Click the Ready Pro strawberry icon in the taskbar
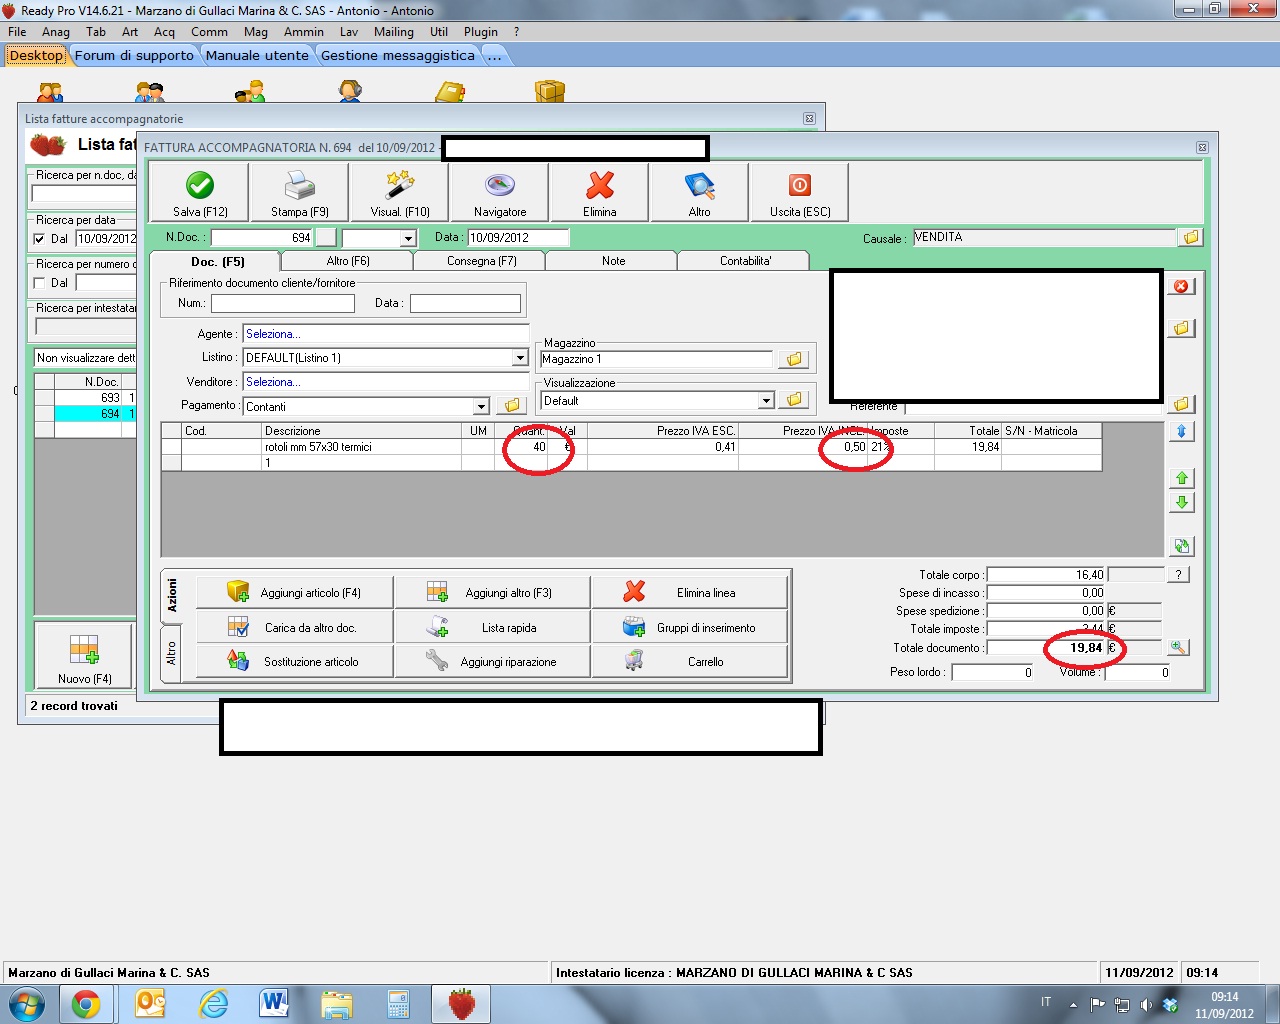Screen dimensions: 1280x1024 (461, 1003)
